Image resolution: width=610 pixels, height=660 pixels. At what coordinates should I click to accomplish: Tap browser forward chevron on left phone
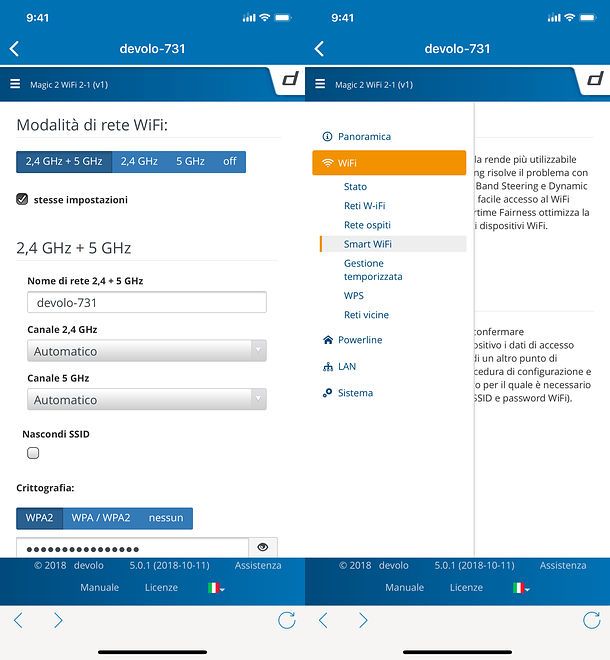(x=58, y=620)
